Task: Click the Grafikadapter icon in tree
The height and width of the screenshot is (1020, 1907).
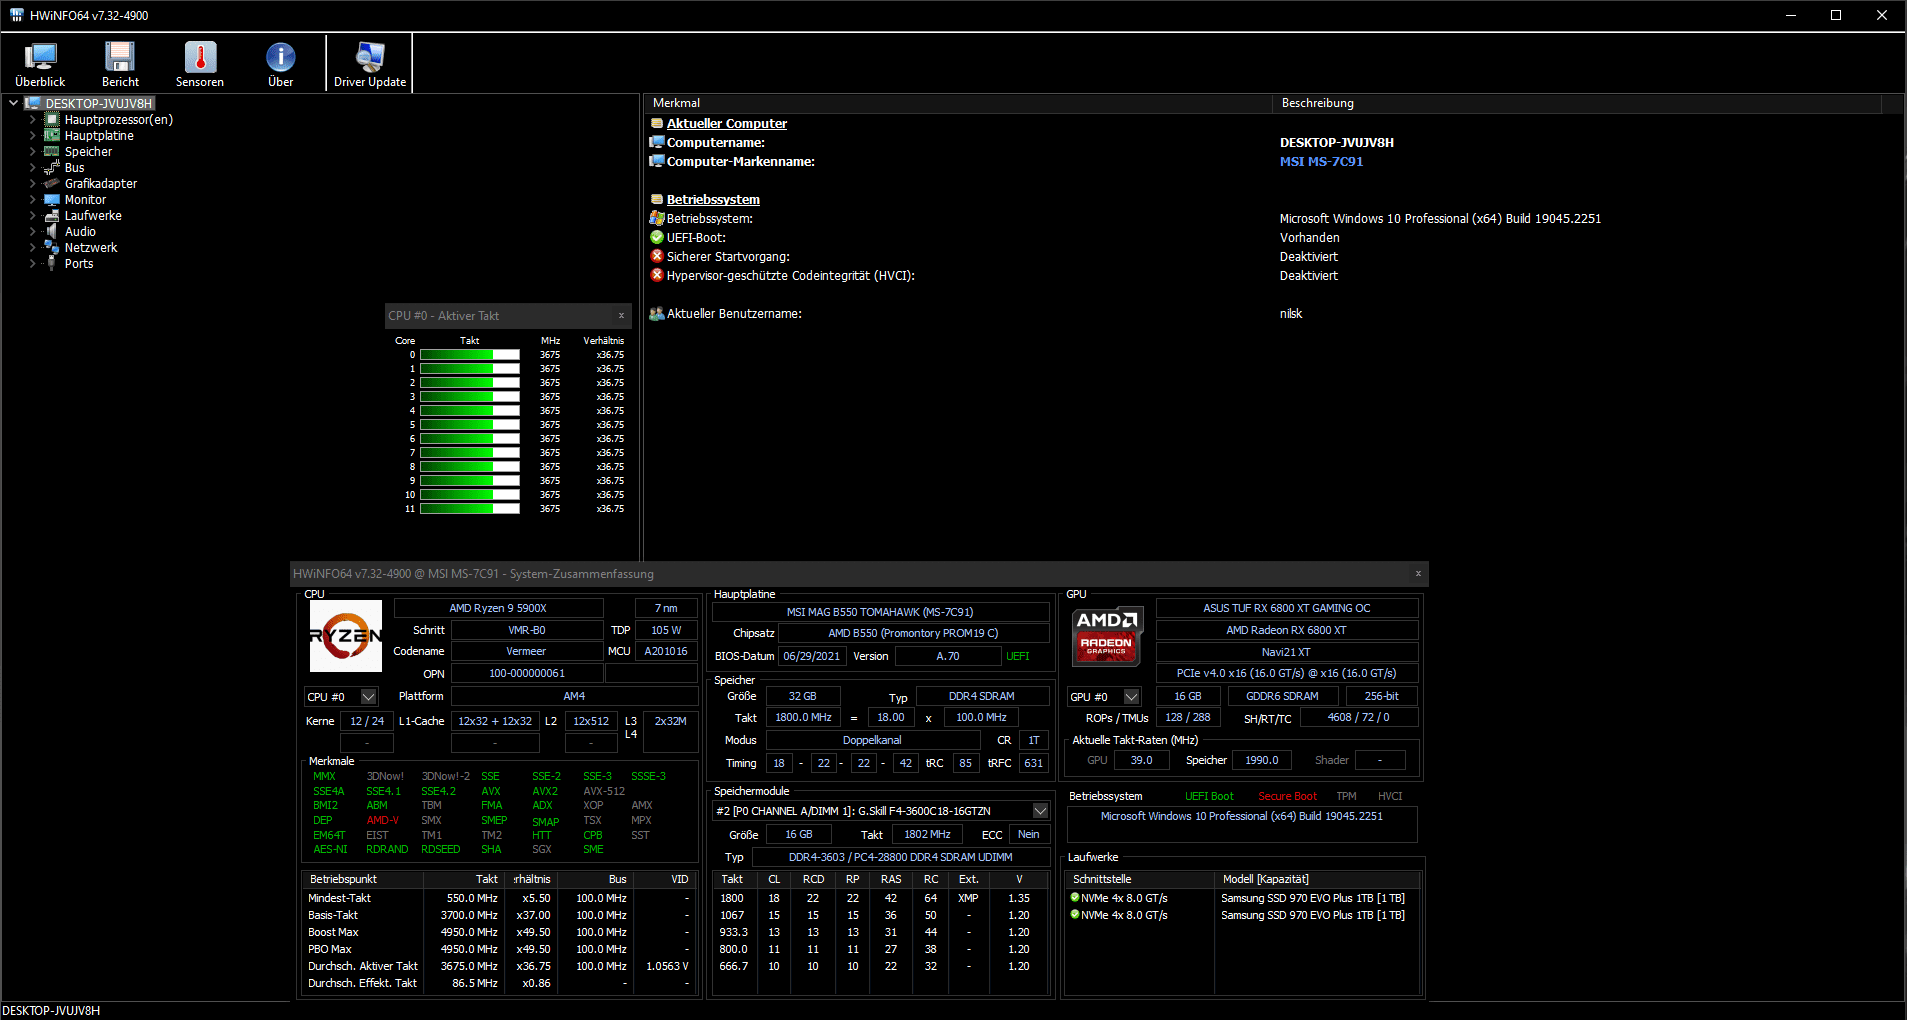Action: 52,184
